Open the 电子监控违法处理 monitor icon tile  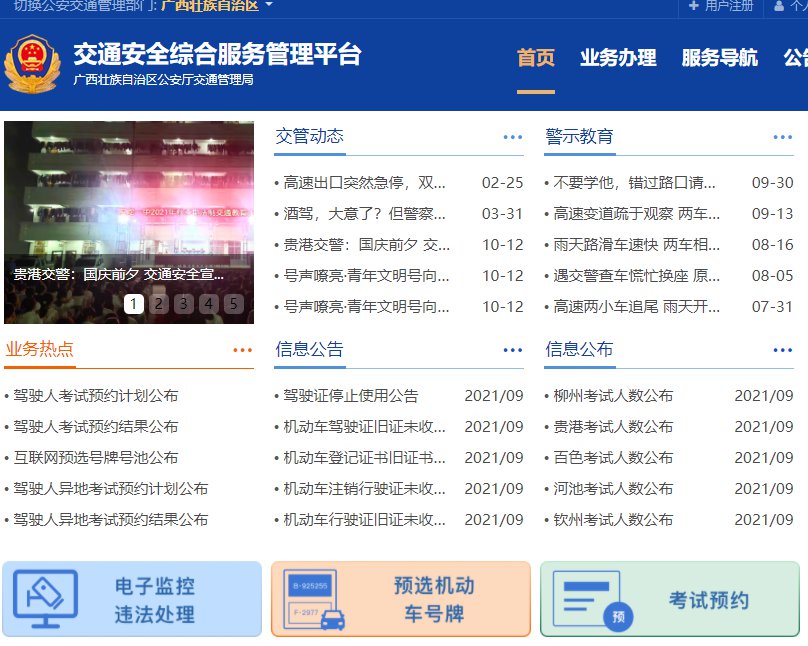(132, 600)
